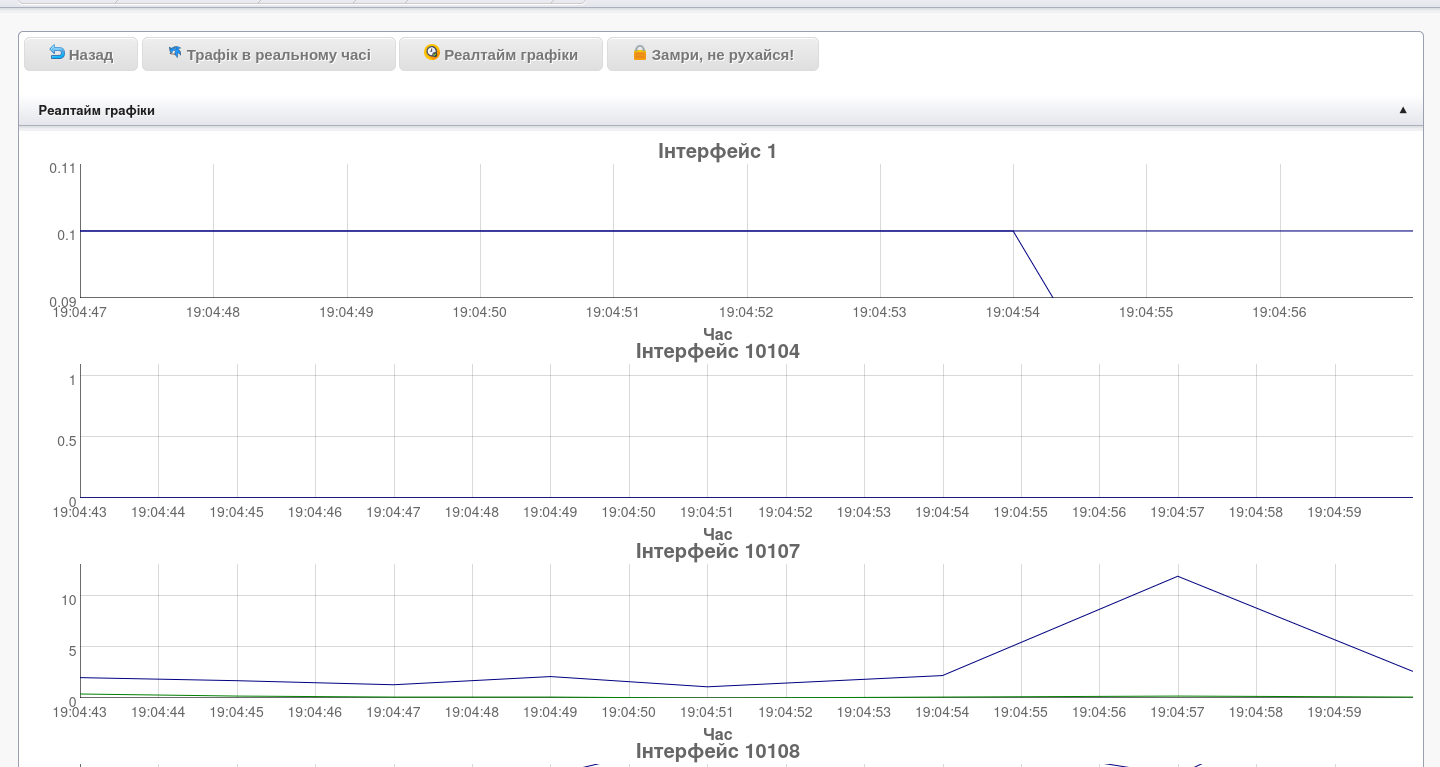The width and height of the screenshot is (1440, 767).
Task: Click the 'Інтерфейс 10108' chart heading
Action: coord(717,751)
